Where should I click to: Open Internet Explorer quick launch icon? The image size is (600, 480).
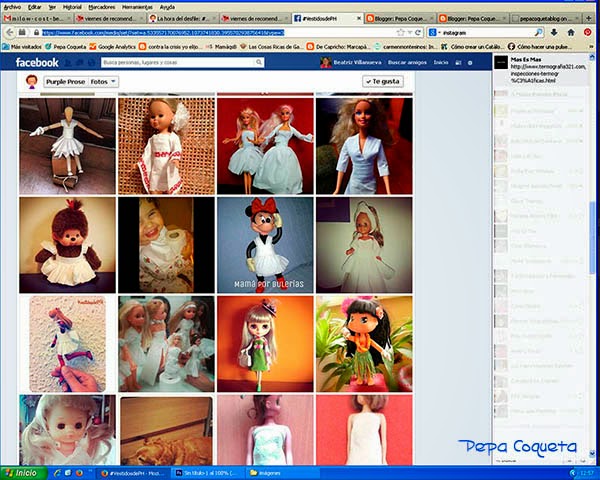(x=58, y=473)
